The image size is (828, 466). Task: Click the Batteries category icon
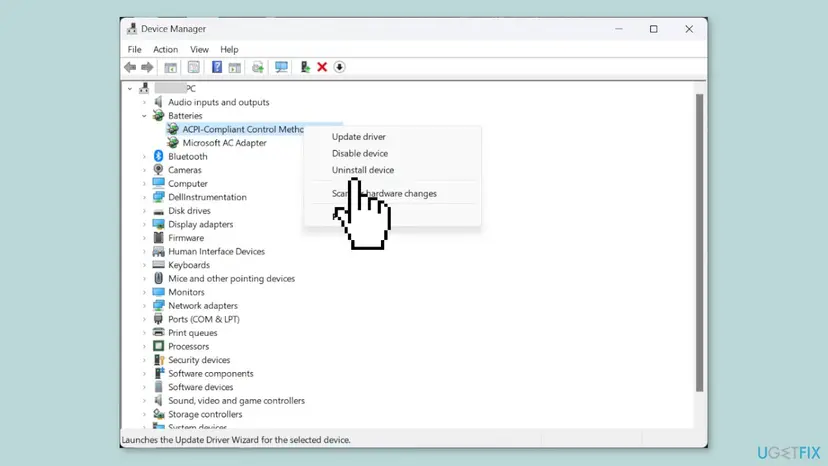158,115
